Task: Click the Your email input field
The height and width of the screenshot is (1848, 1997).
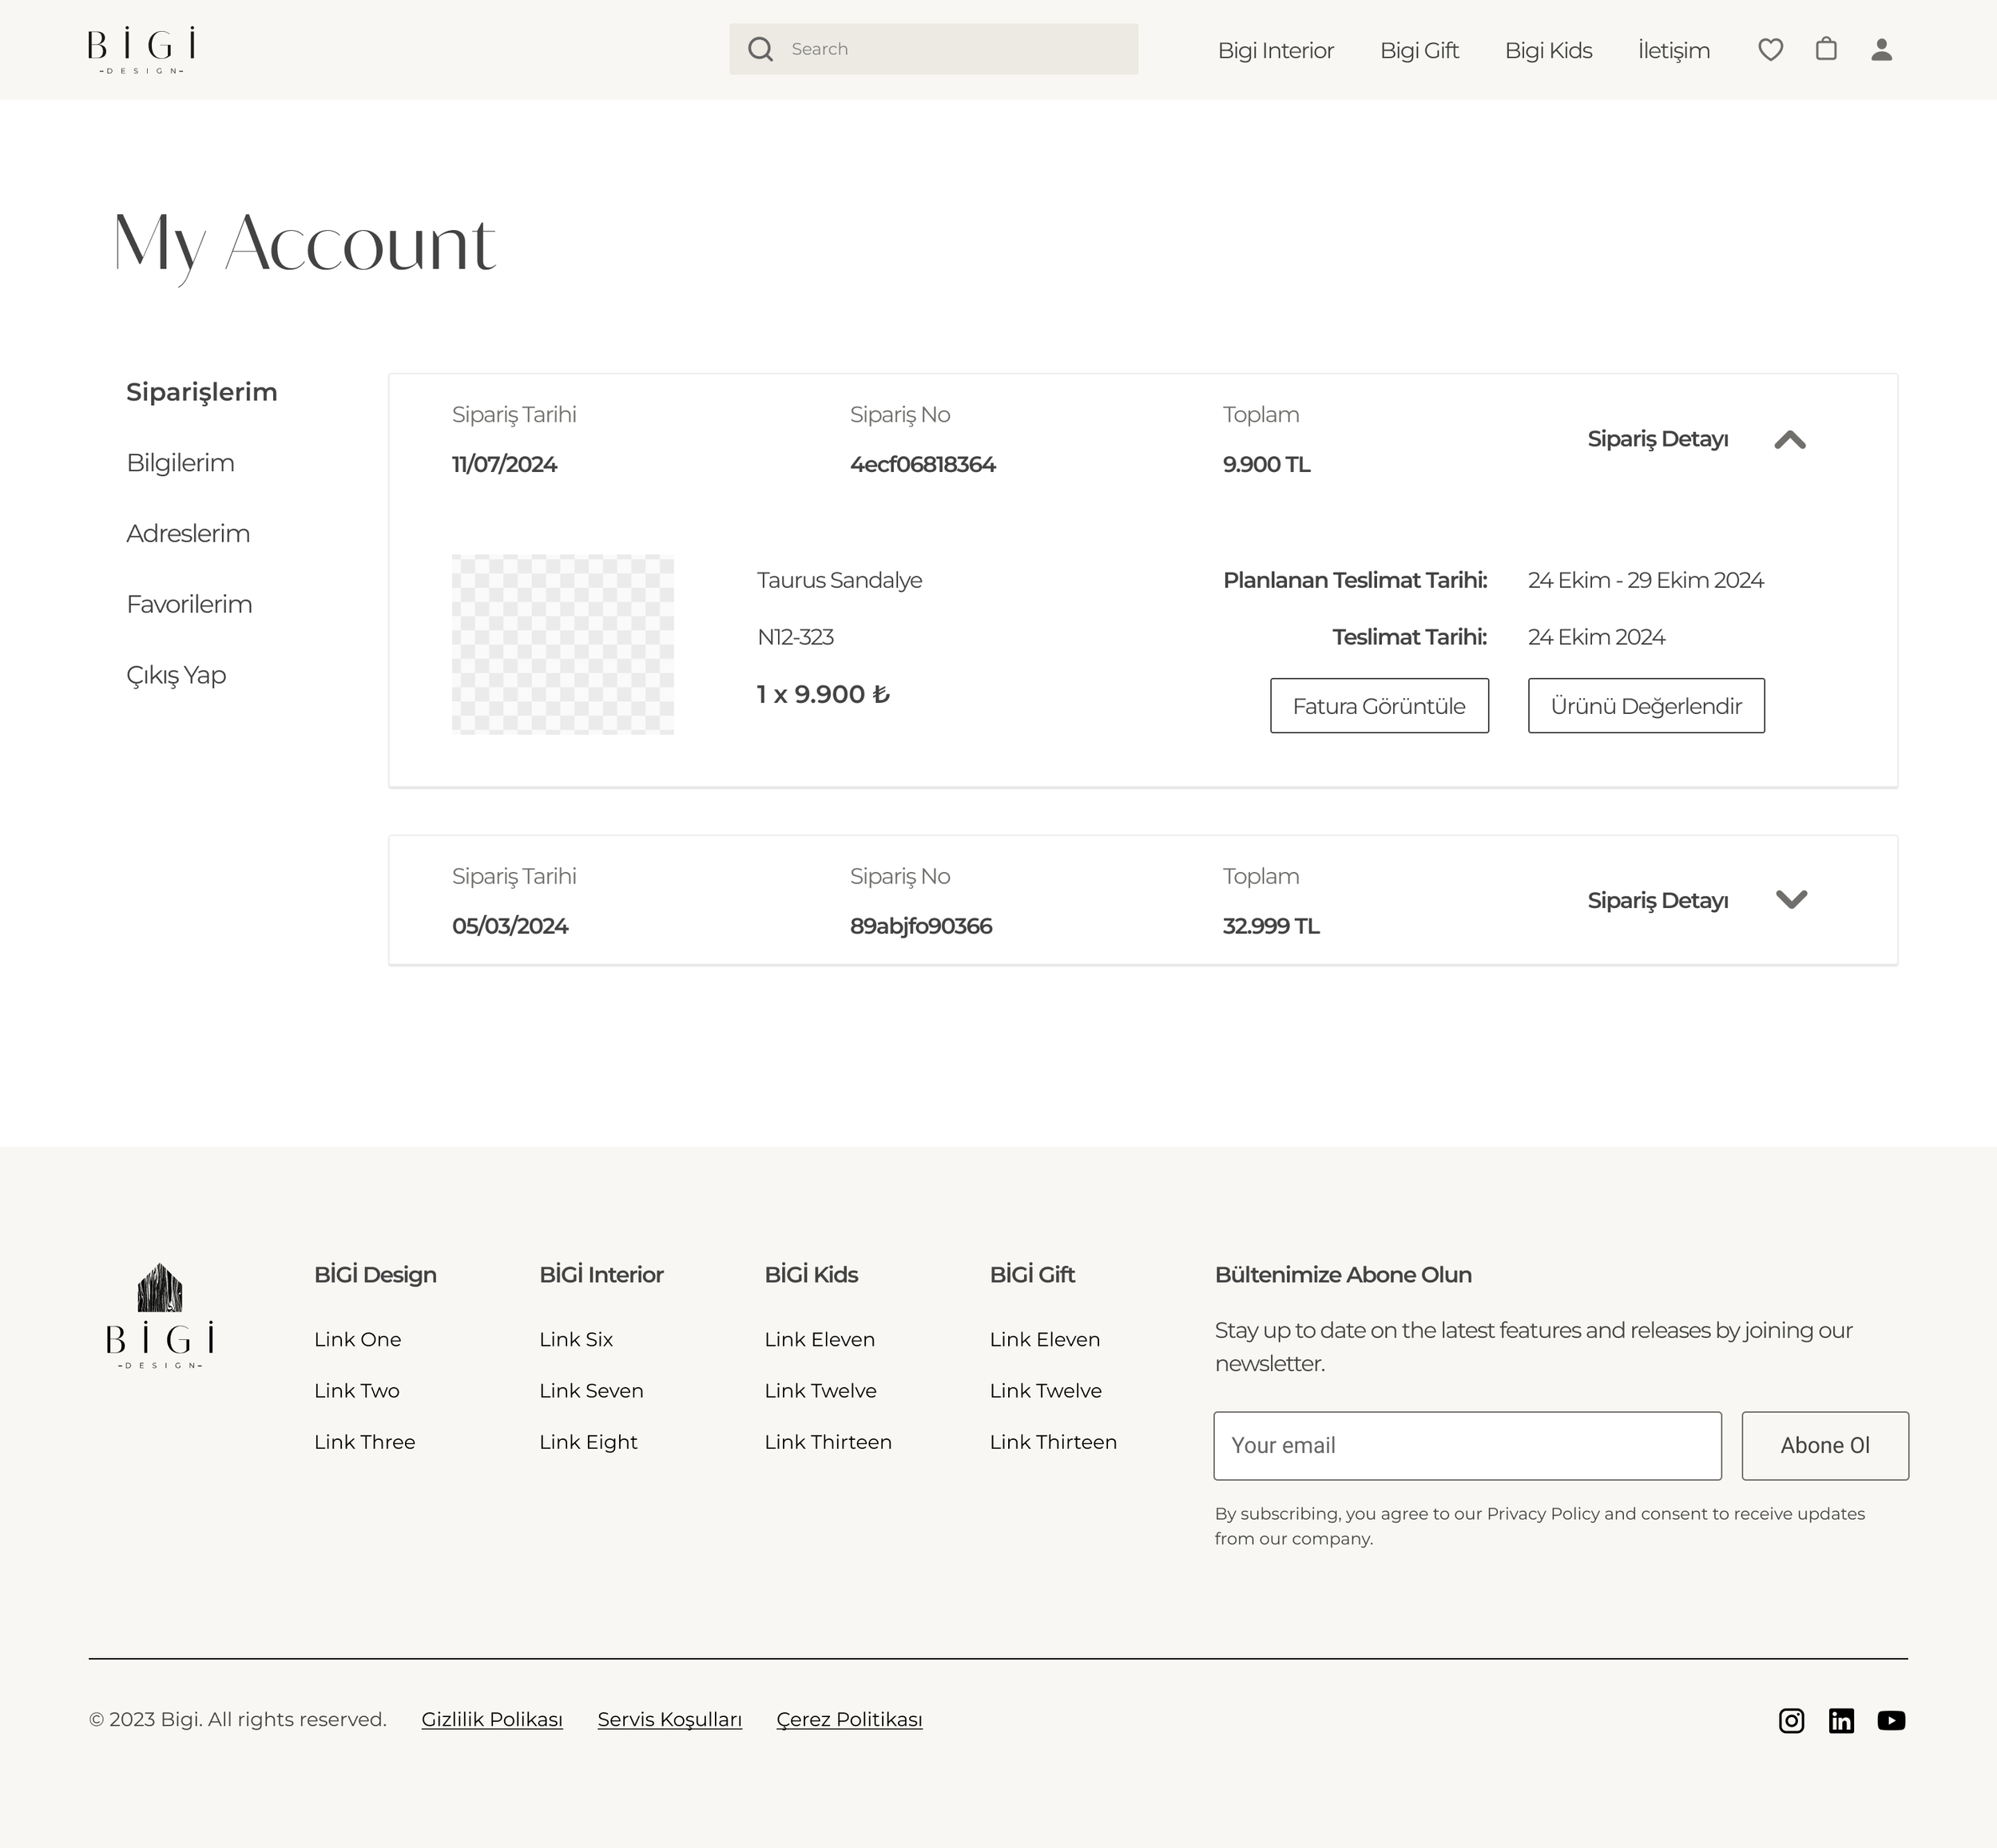Action: coord(1467,1445)
